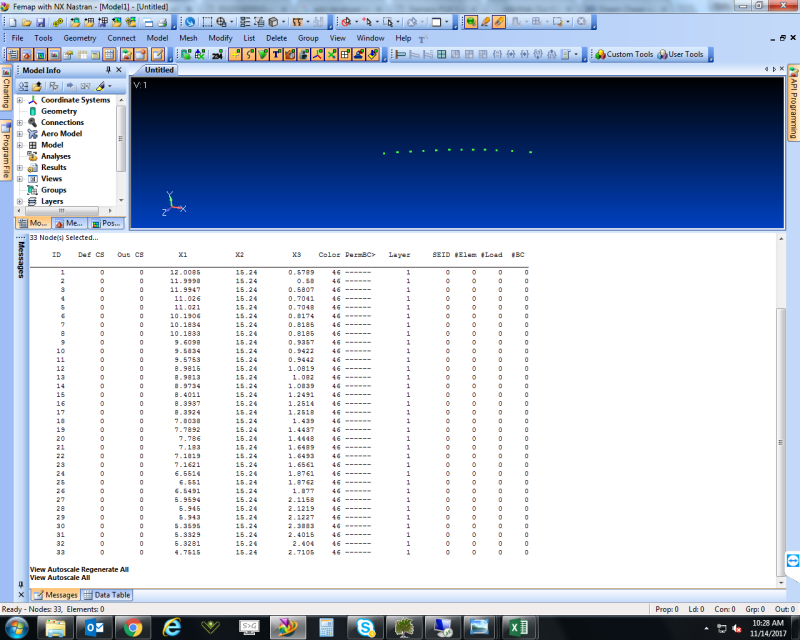Toggle the Messages pane notepad icon

tap(158, 54)
